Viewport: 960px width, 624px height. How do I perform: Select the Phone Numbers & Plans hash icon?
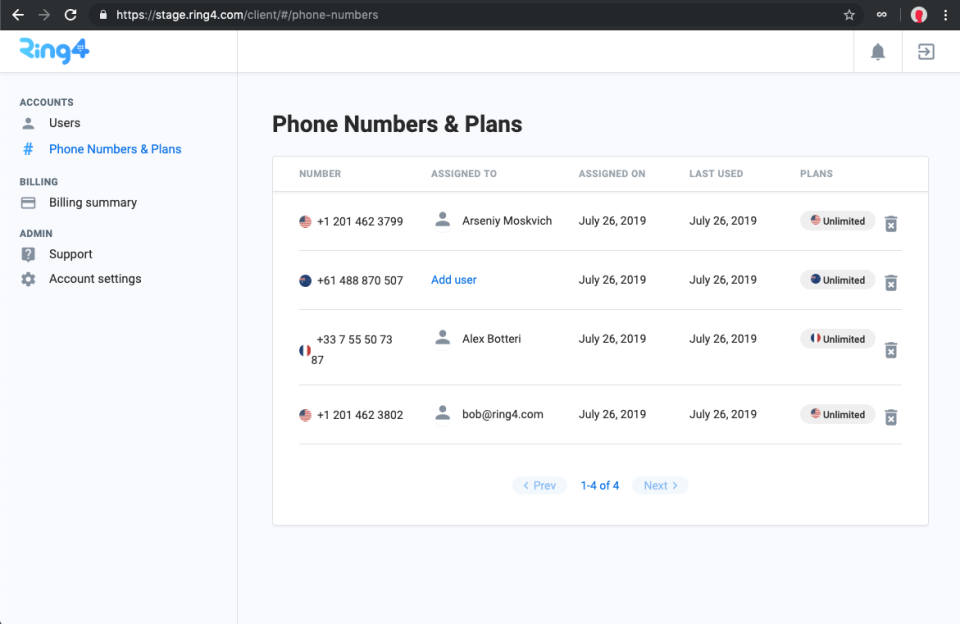(27, 148)
